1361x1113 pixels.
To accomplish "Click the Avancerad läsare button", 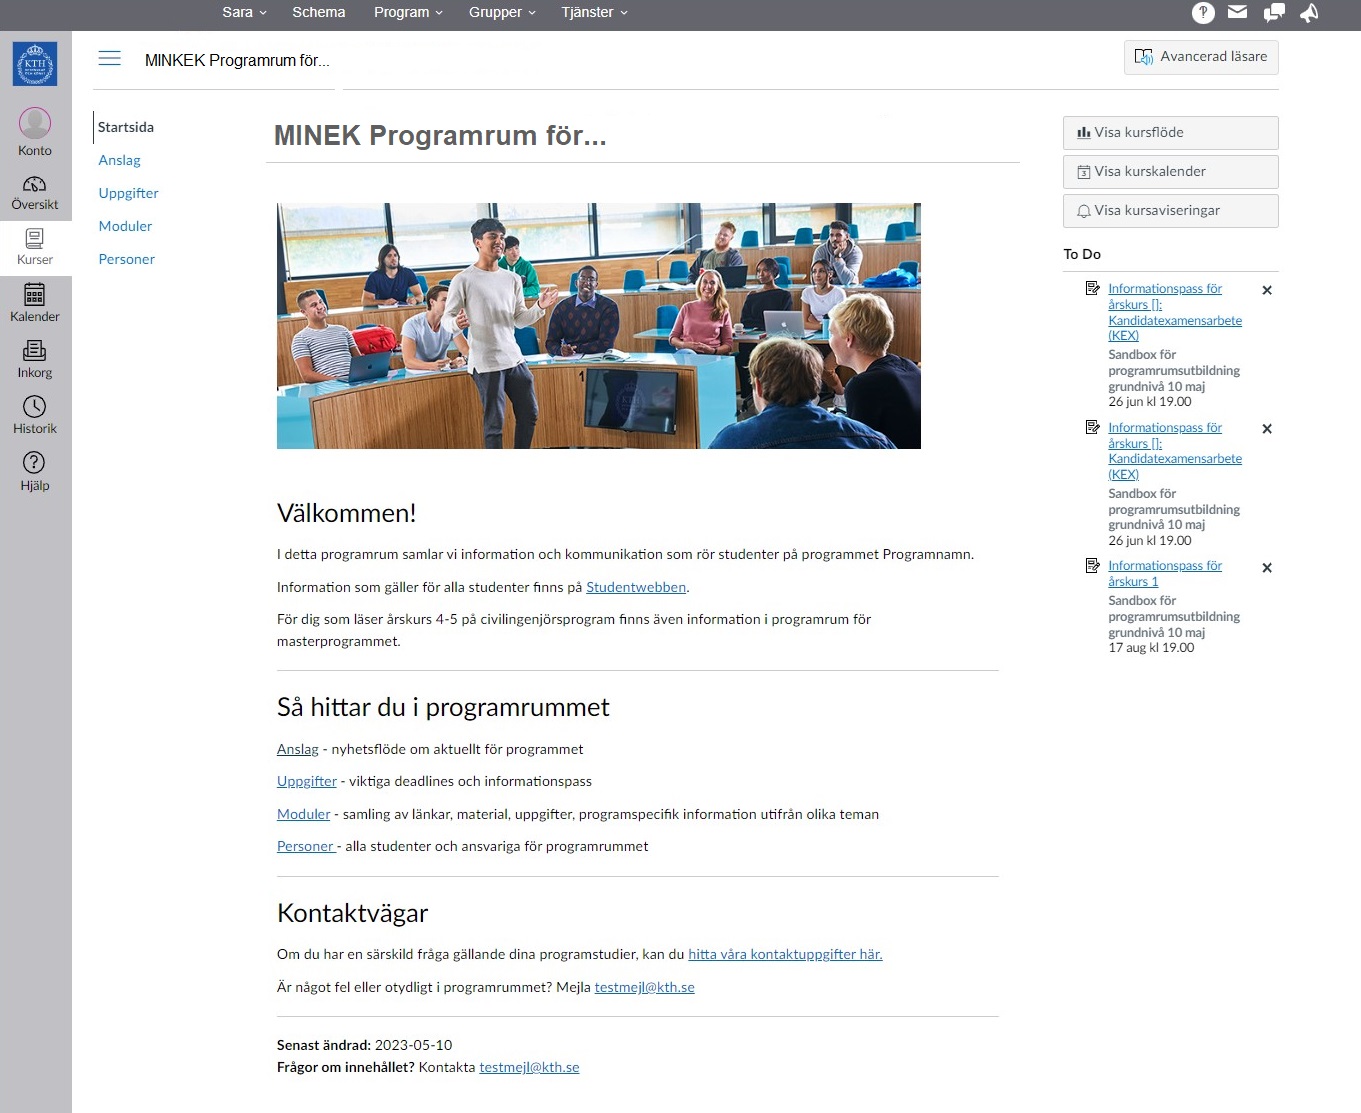I will pos(1201,57).
